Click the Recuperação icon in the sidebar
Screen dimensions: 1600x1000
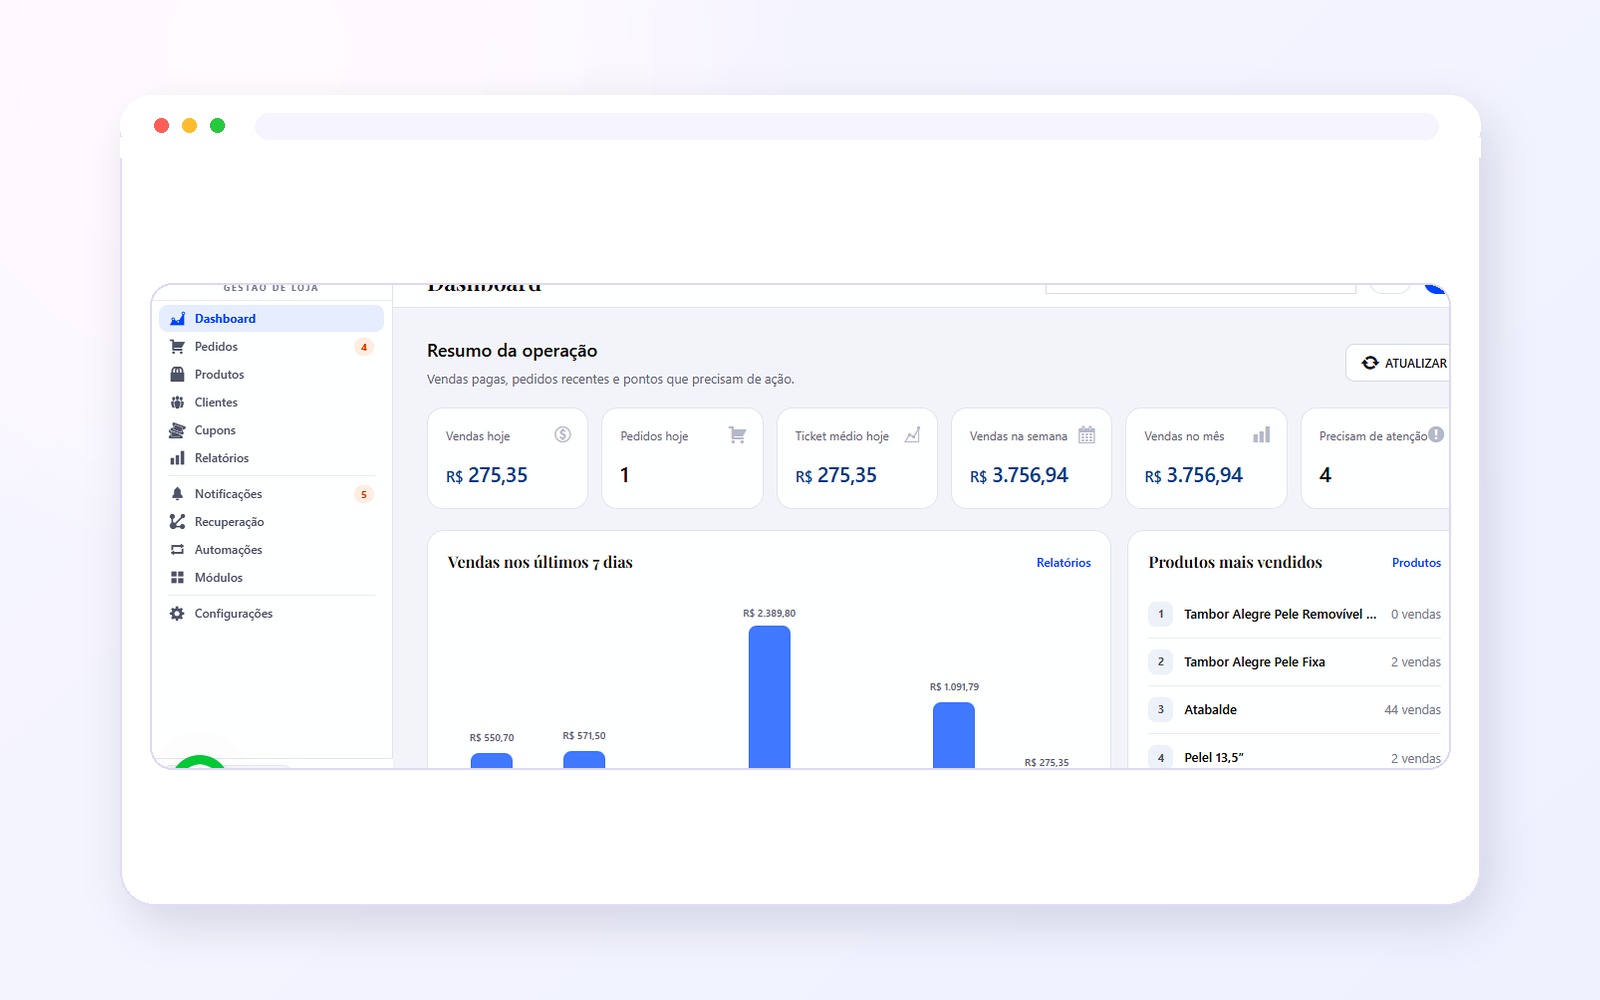tap(177, 522)
